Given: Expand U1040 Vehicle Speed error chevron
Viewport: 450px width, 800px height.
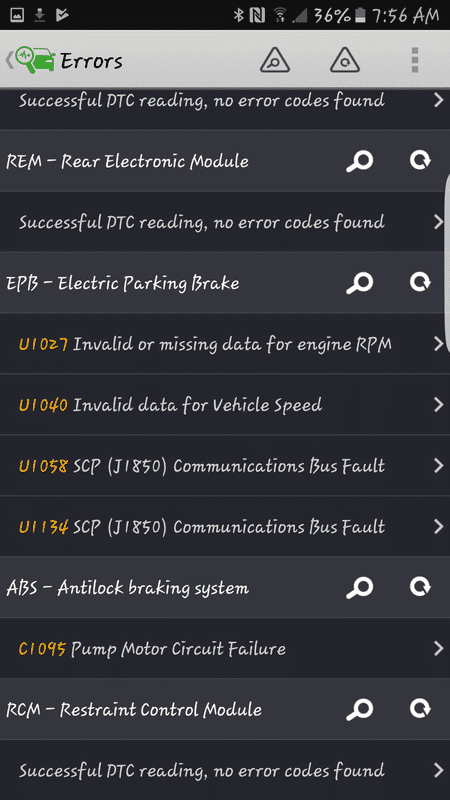Looking at the screenshot, I should click(438, 405).
